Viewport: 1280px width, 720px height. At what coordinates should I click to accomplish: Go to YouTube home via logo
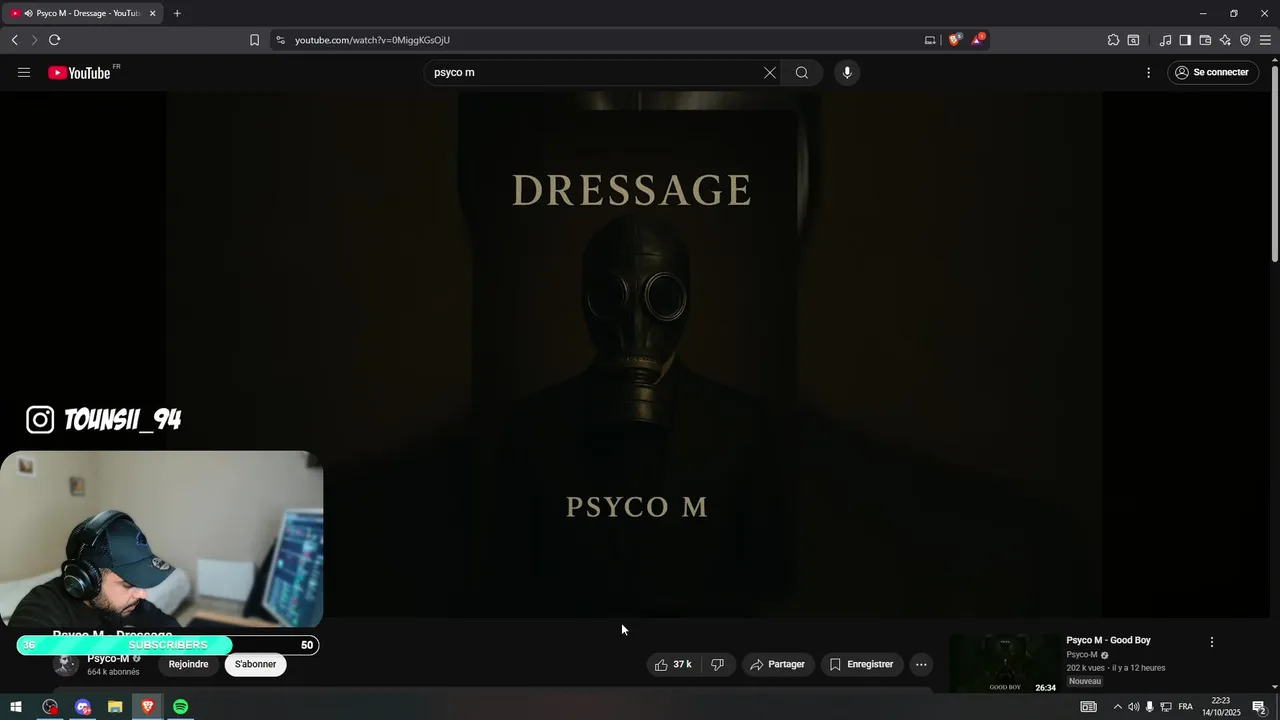[x=80, y=72]
